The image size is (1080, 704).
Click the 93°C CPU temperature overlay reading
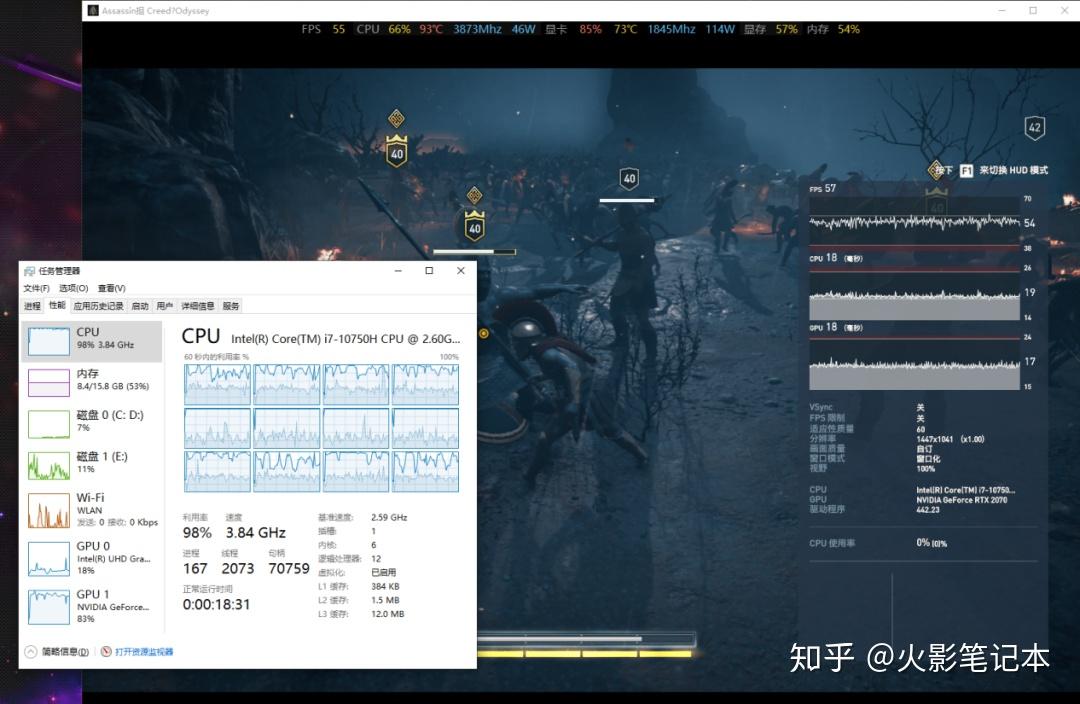(x=431, y=29)
